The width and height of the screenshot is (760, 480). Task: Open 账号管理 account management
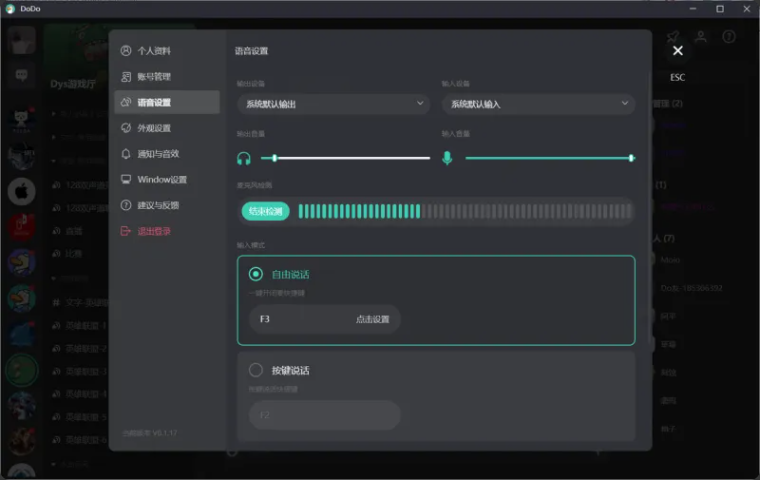point(167,77)
